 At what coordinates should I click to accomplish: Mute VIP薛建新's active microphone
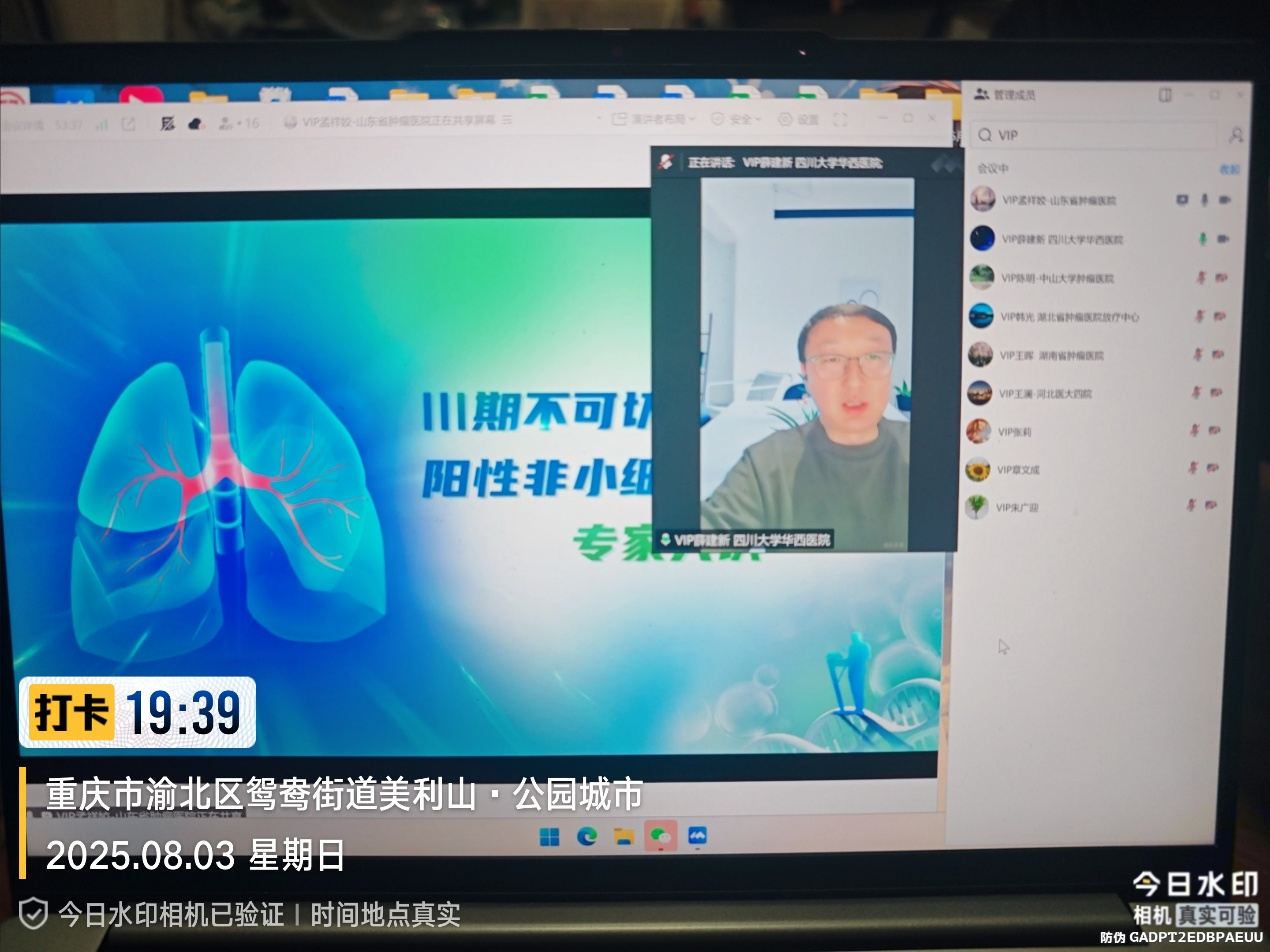1202,239
